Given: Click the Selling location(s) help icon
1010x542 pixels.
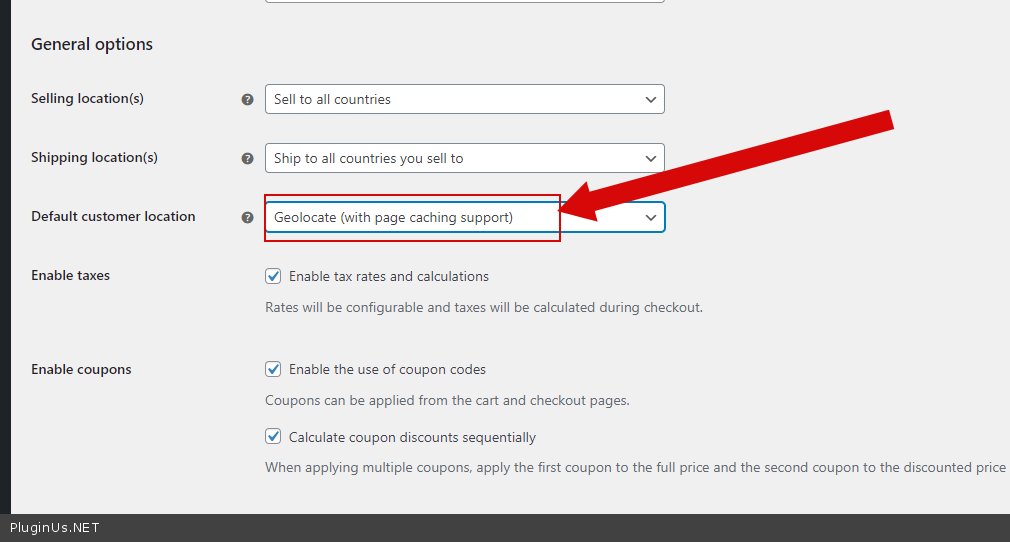Looking at the screenshot, I should point(247,100).
